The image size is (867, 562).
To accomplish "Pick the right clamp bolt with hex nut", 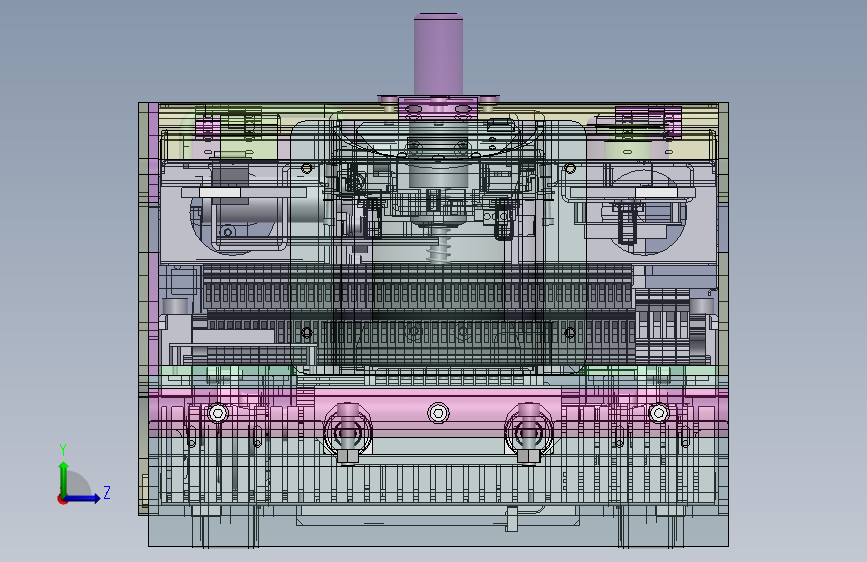I will [x=528, y=434].
